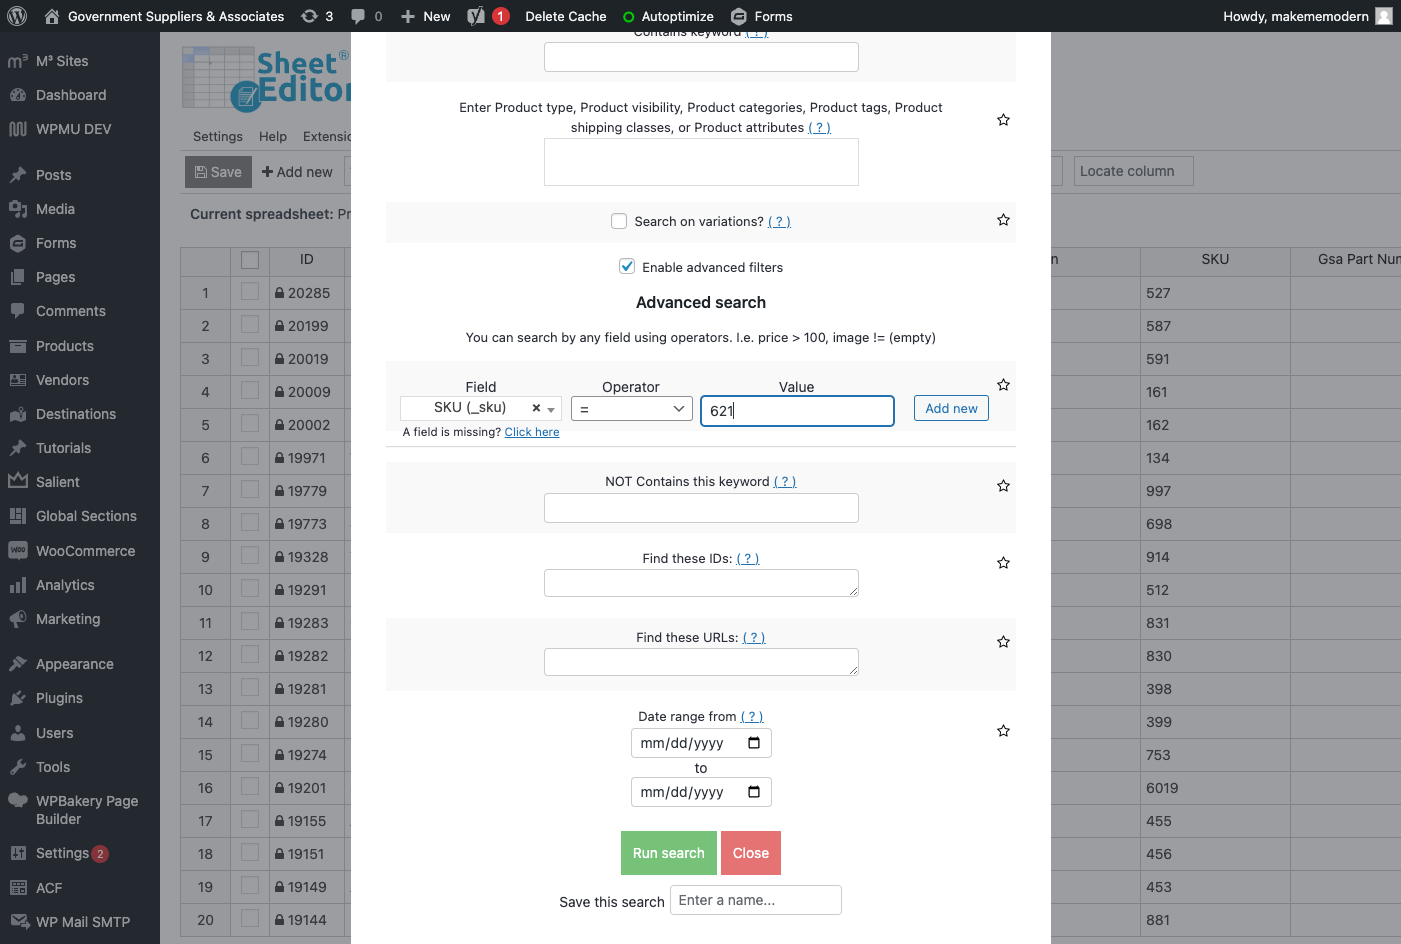Star the advanced search Field row
1401x944 pixels.
click(1003, 385)
